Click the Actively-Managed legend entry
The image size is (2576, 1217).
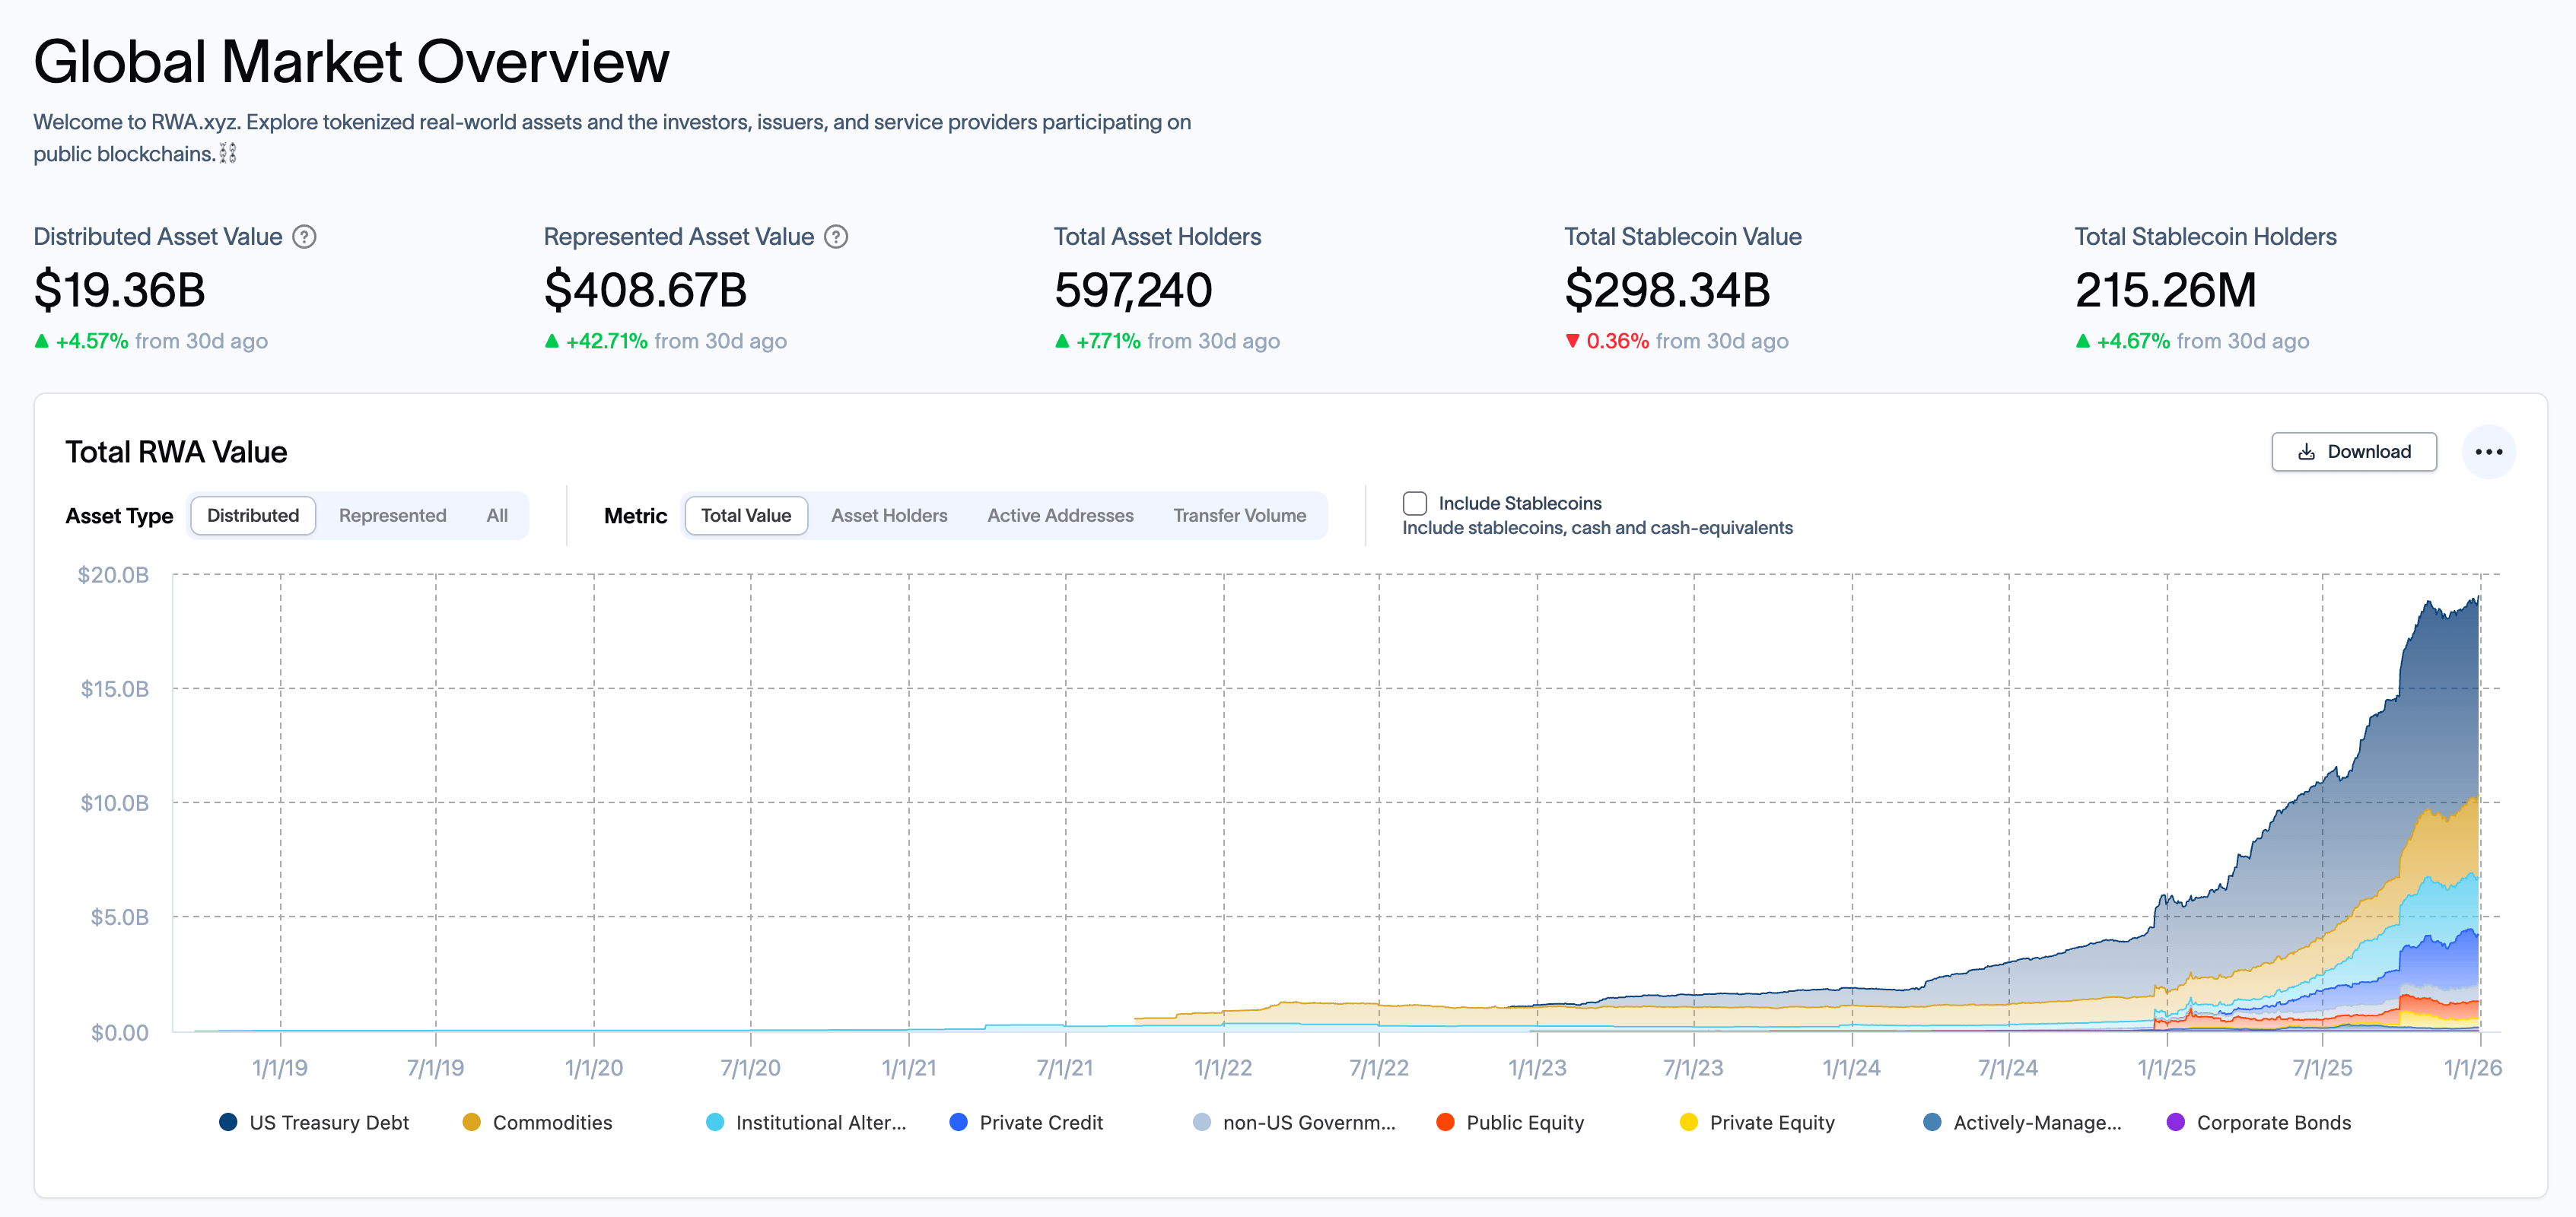(x=2022, y=1122)
